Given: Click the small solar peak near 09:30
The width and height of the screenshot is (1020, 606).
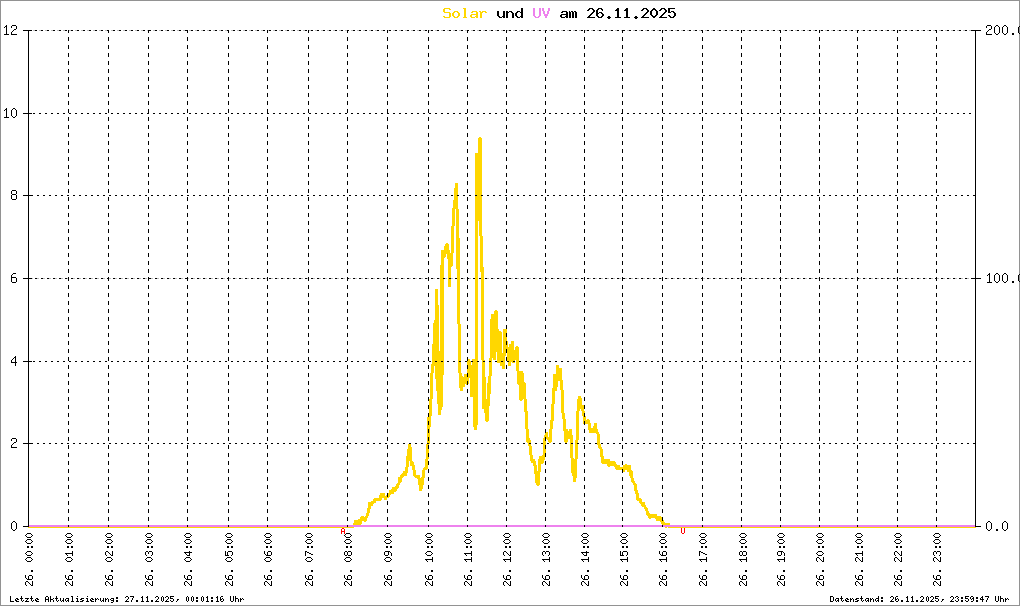Looking at the screenshot, I should tap(409, 446).
